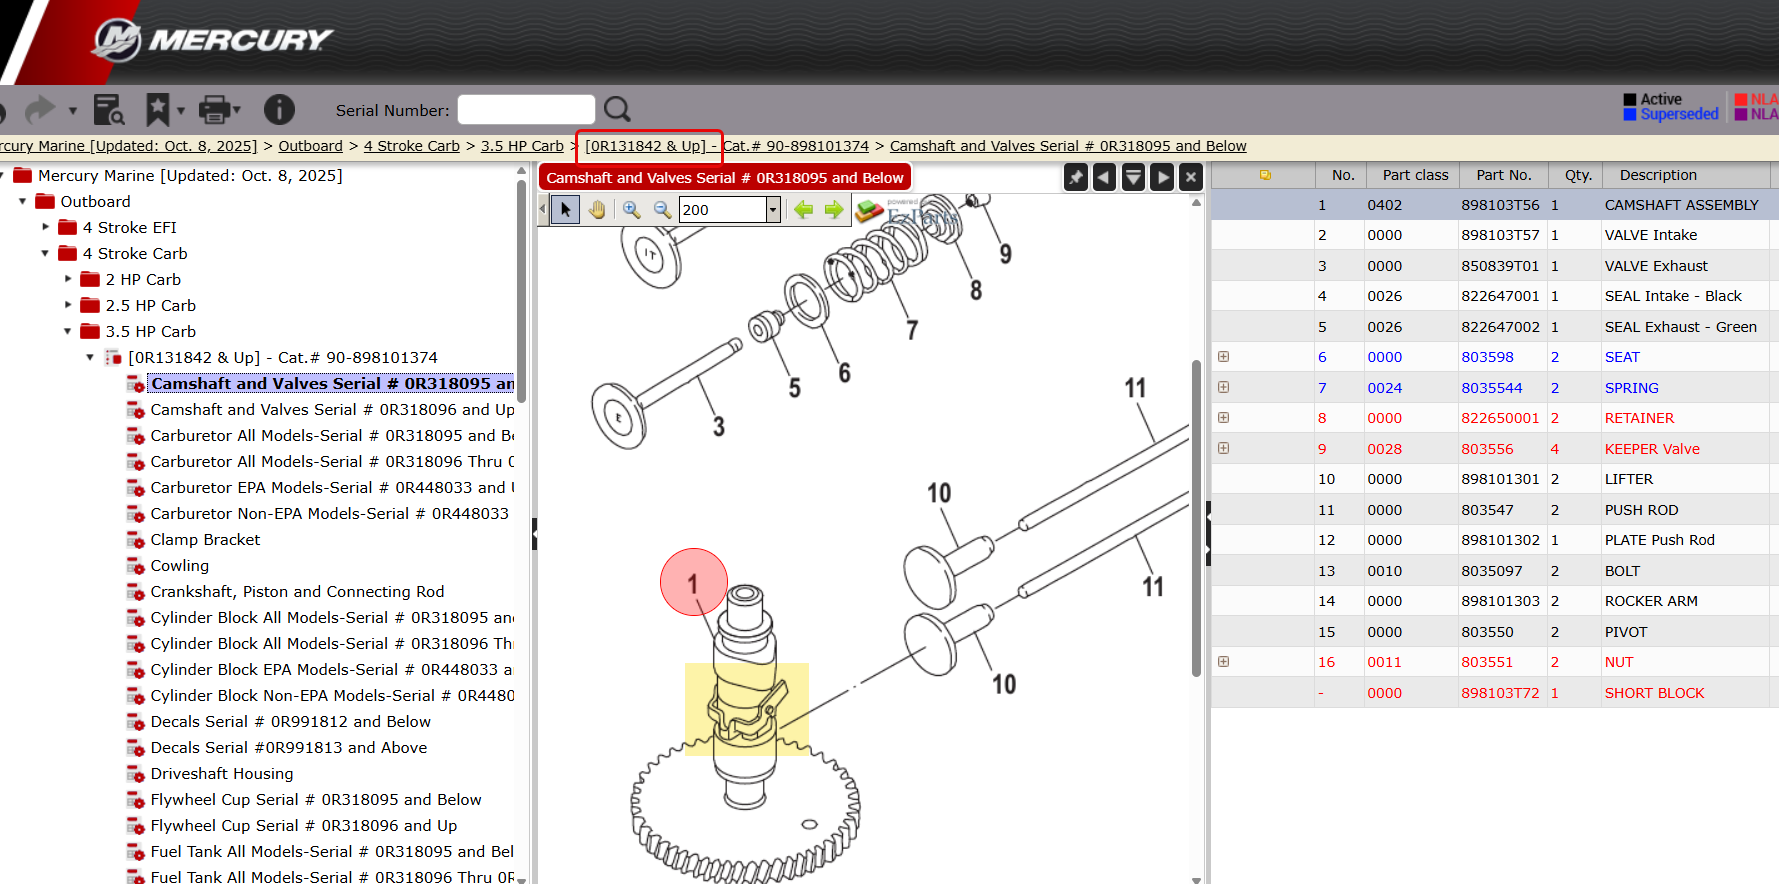Open the Clamp Bracket tree item
This screenshot has height=884, width=1779.
(x=205, y=539)
